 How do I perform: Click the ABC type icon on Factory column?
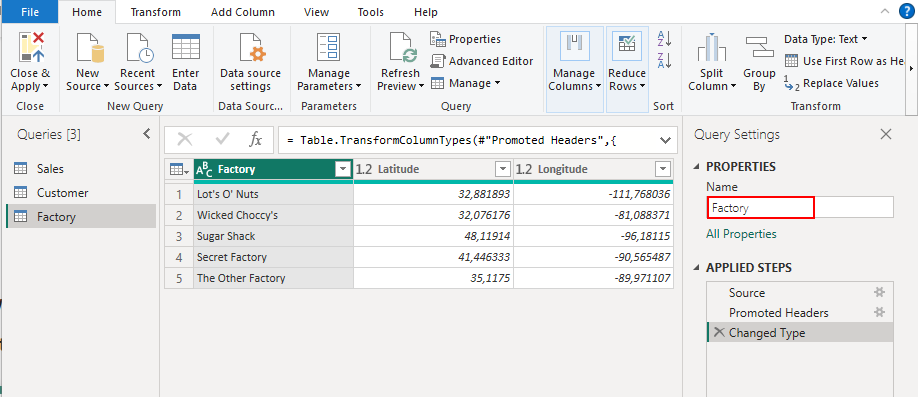pos(204,170)
